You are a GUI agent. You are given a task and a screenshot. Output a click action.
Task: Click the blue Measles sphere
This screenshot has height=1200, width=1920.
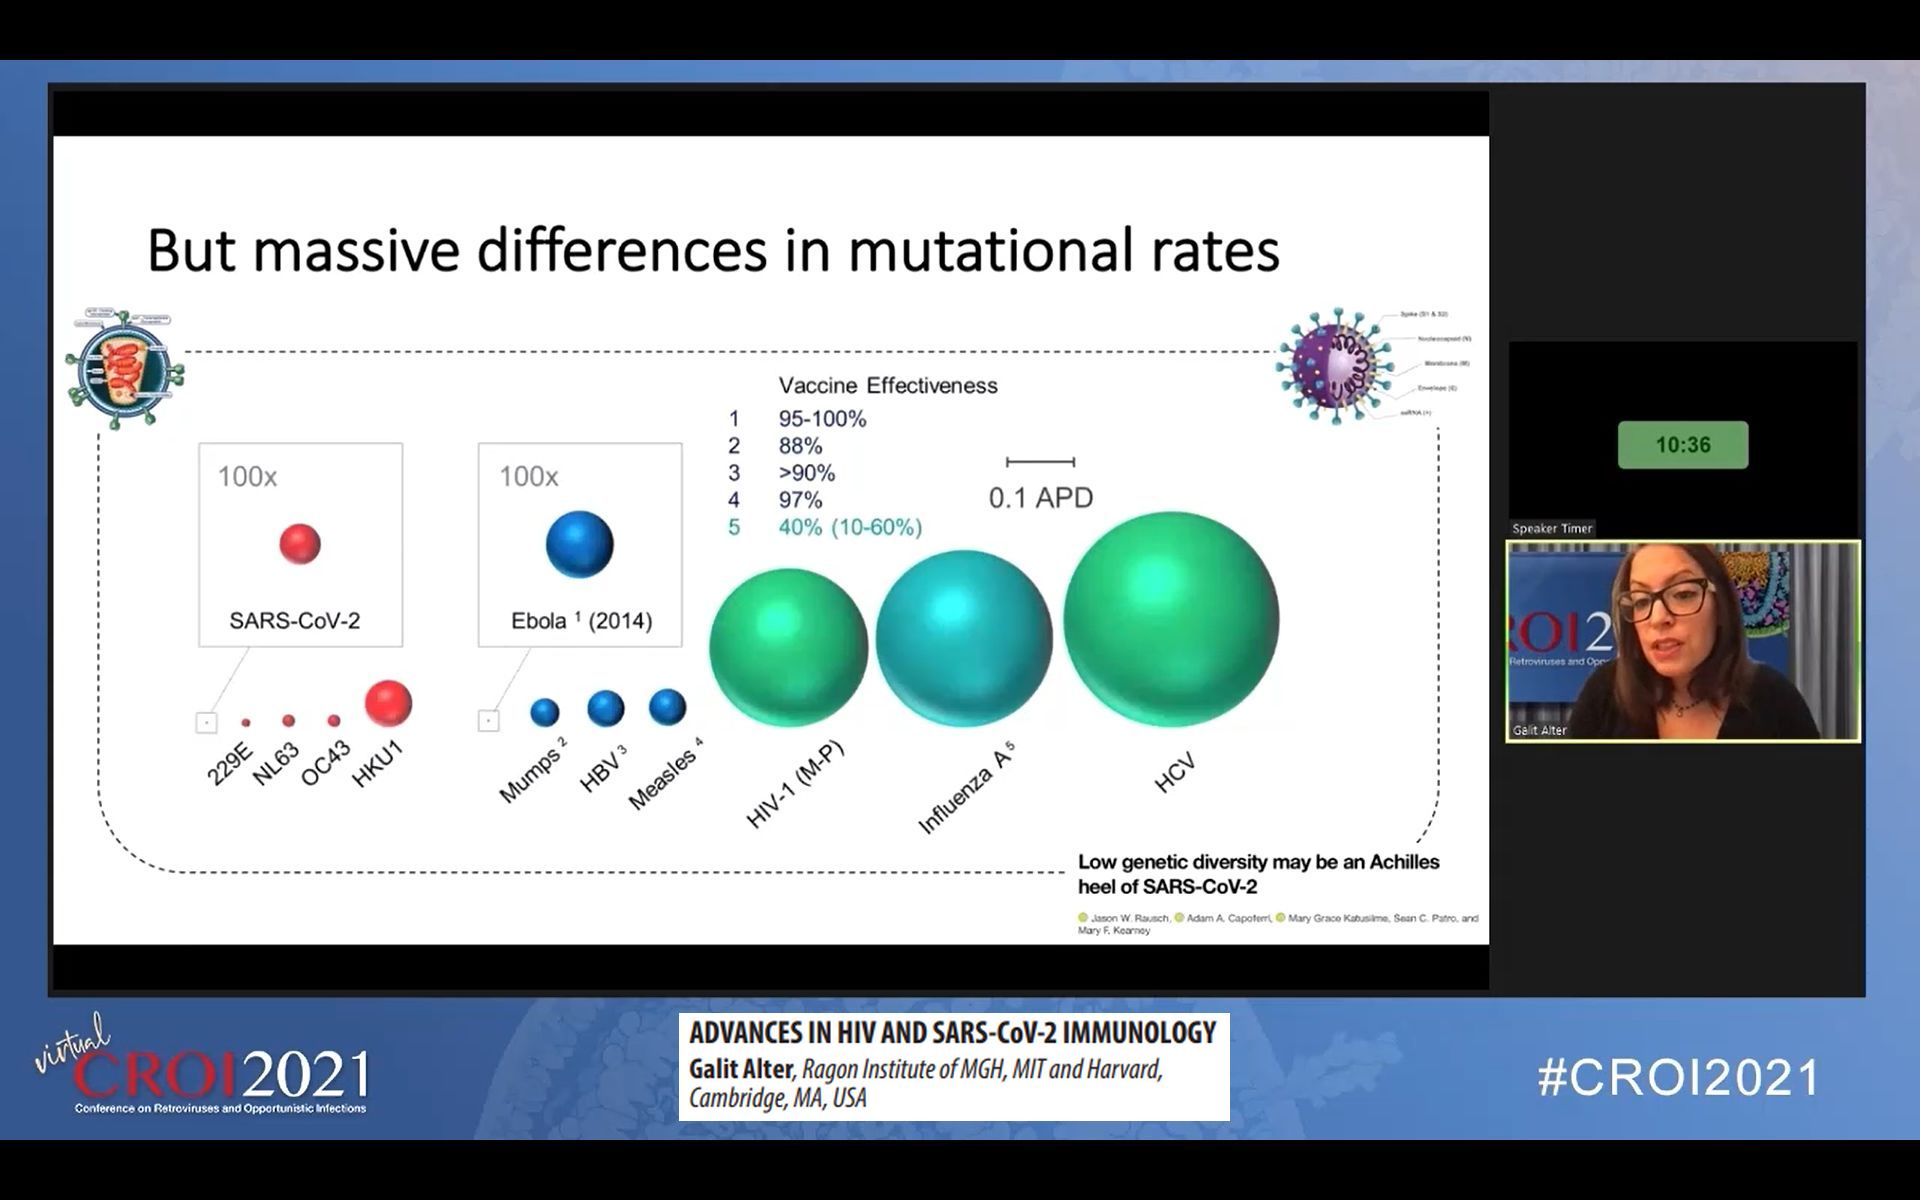[x=668, y=707]
